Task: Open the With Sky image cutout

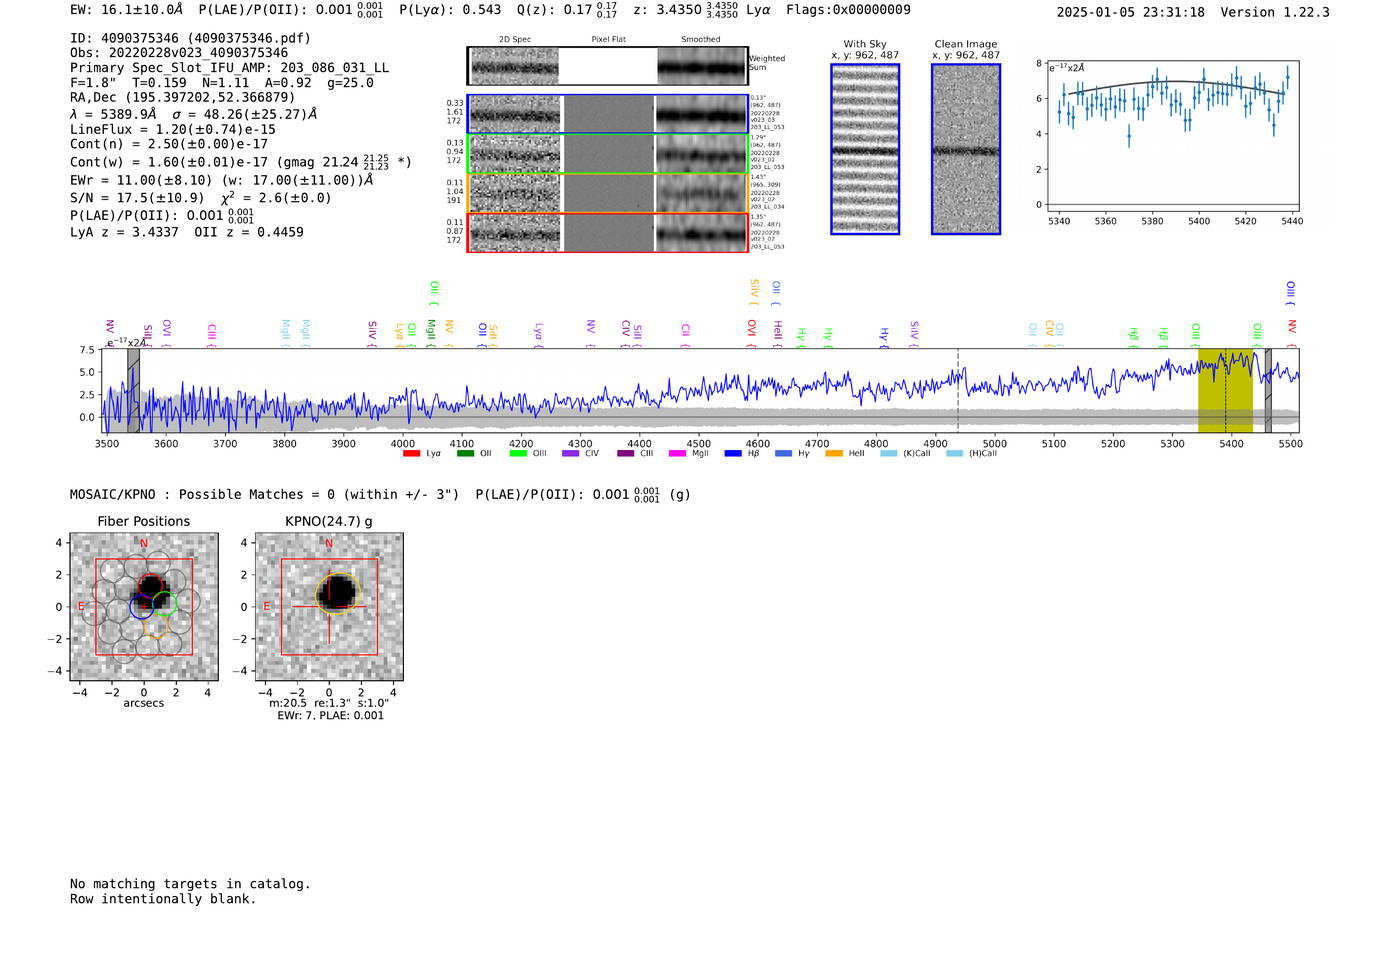Action: click(865, 149)
